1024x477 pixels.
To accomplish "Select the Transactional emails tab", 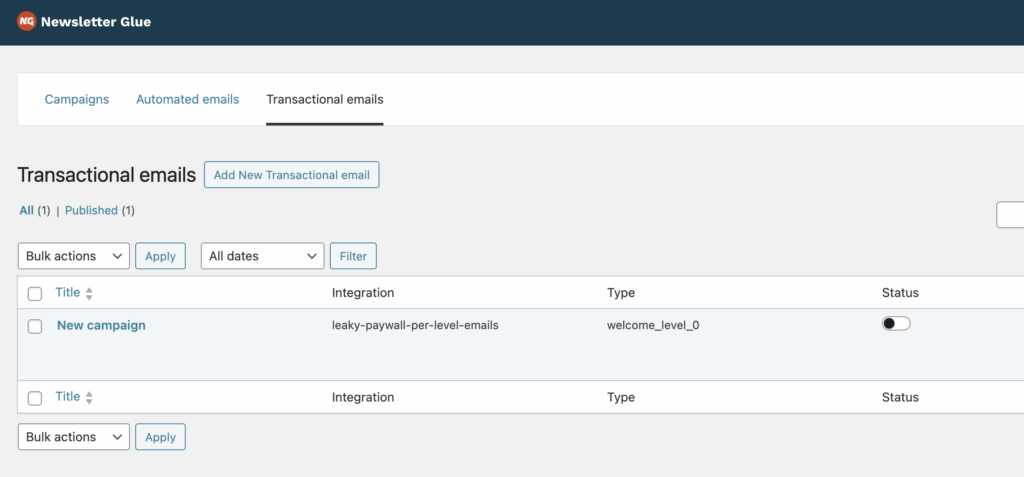I will [324, 100].
